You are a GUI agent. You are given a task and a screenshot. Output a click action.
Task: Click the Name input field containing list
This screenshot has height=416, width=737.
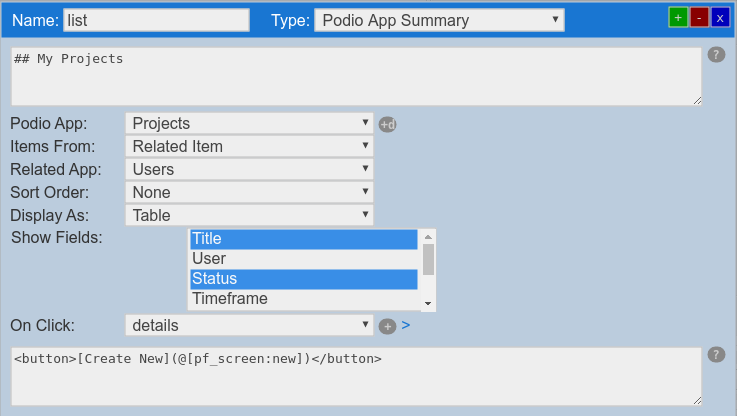point(156,20)
